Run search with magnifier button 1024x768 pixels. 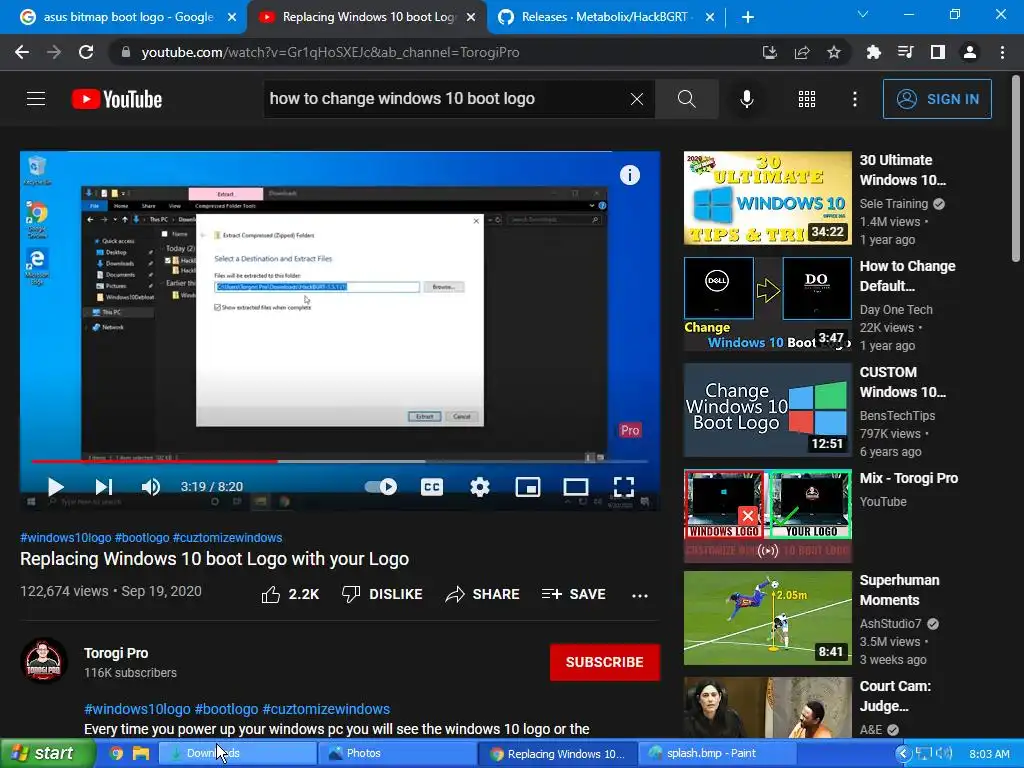686,99
